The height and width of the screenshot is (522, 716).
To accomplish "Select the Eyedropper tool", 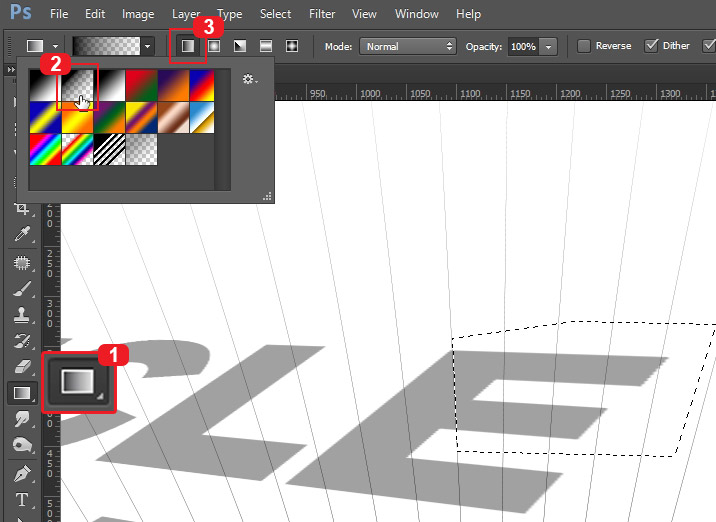I will [22, 234].
